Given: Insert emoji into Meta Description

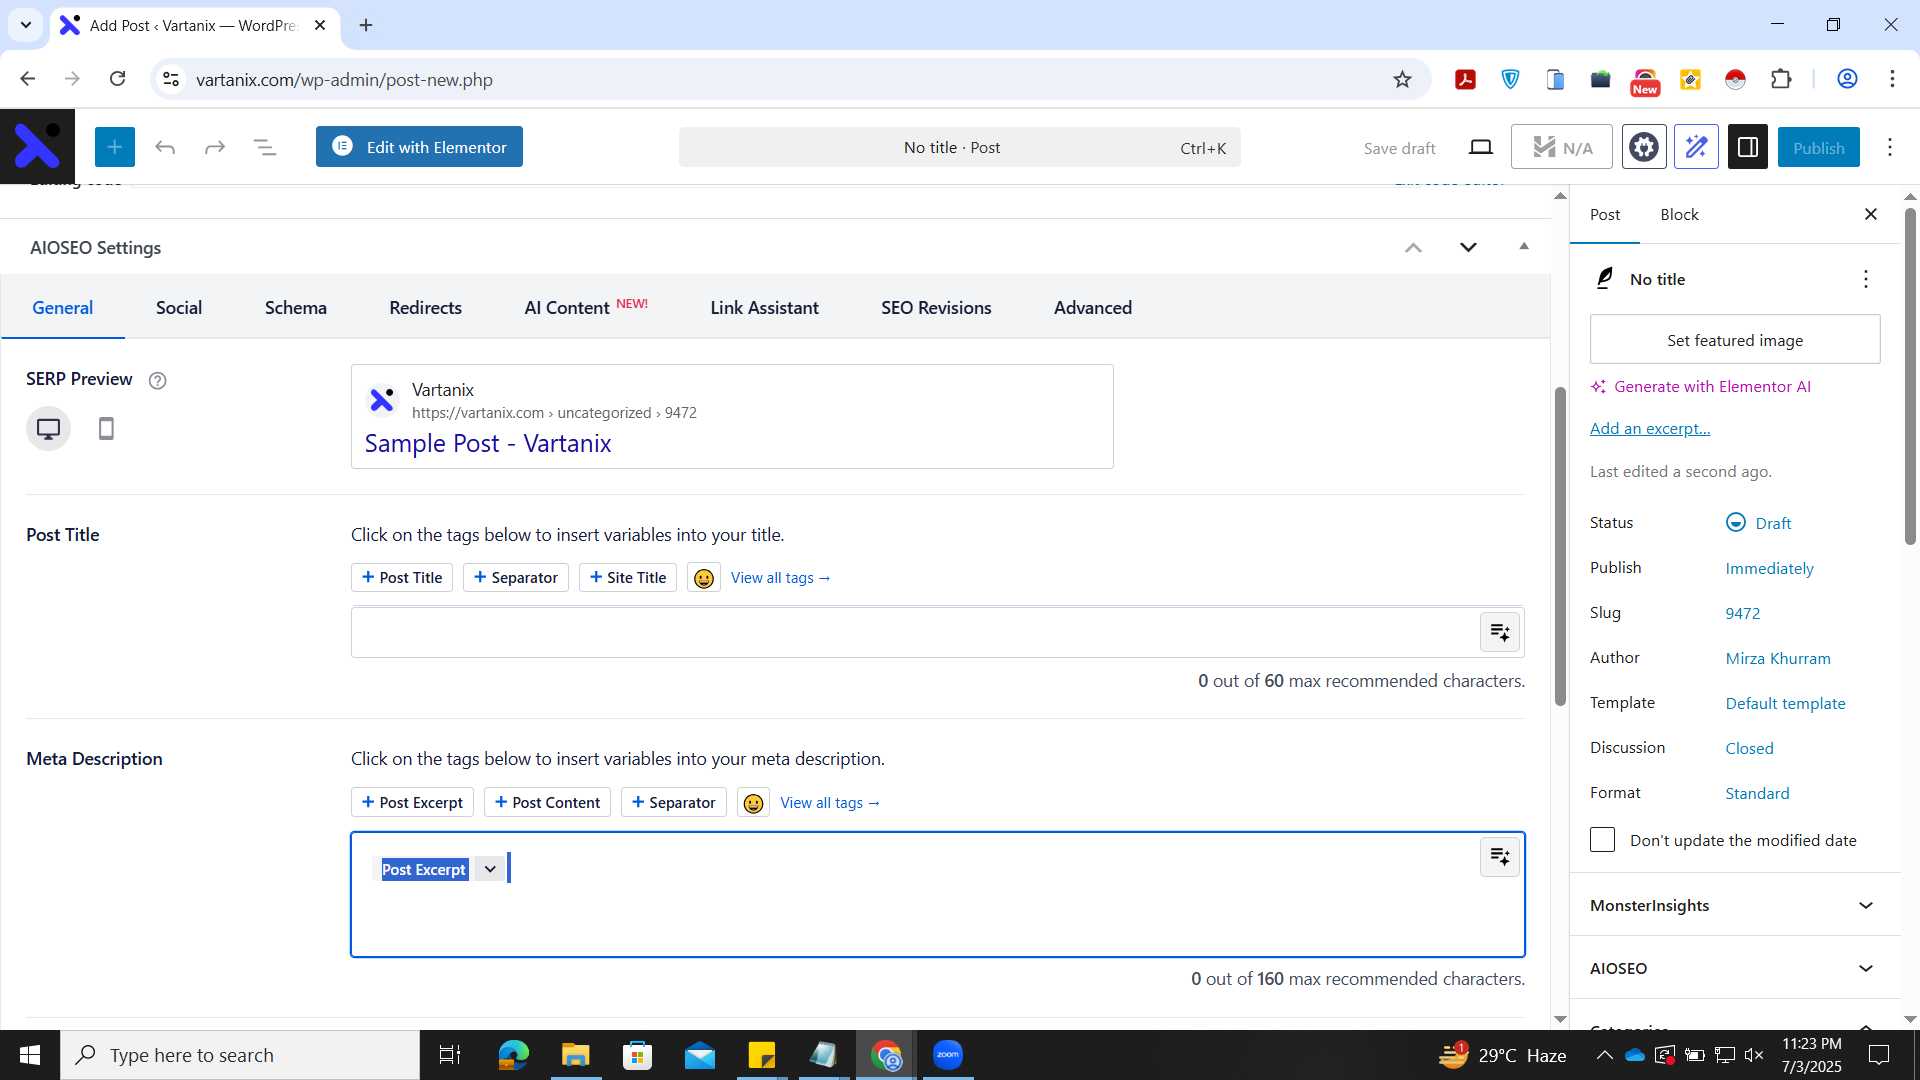Looking at the screenshot, I should point(753,803).
